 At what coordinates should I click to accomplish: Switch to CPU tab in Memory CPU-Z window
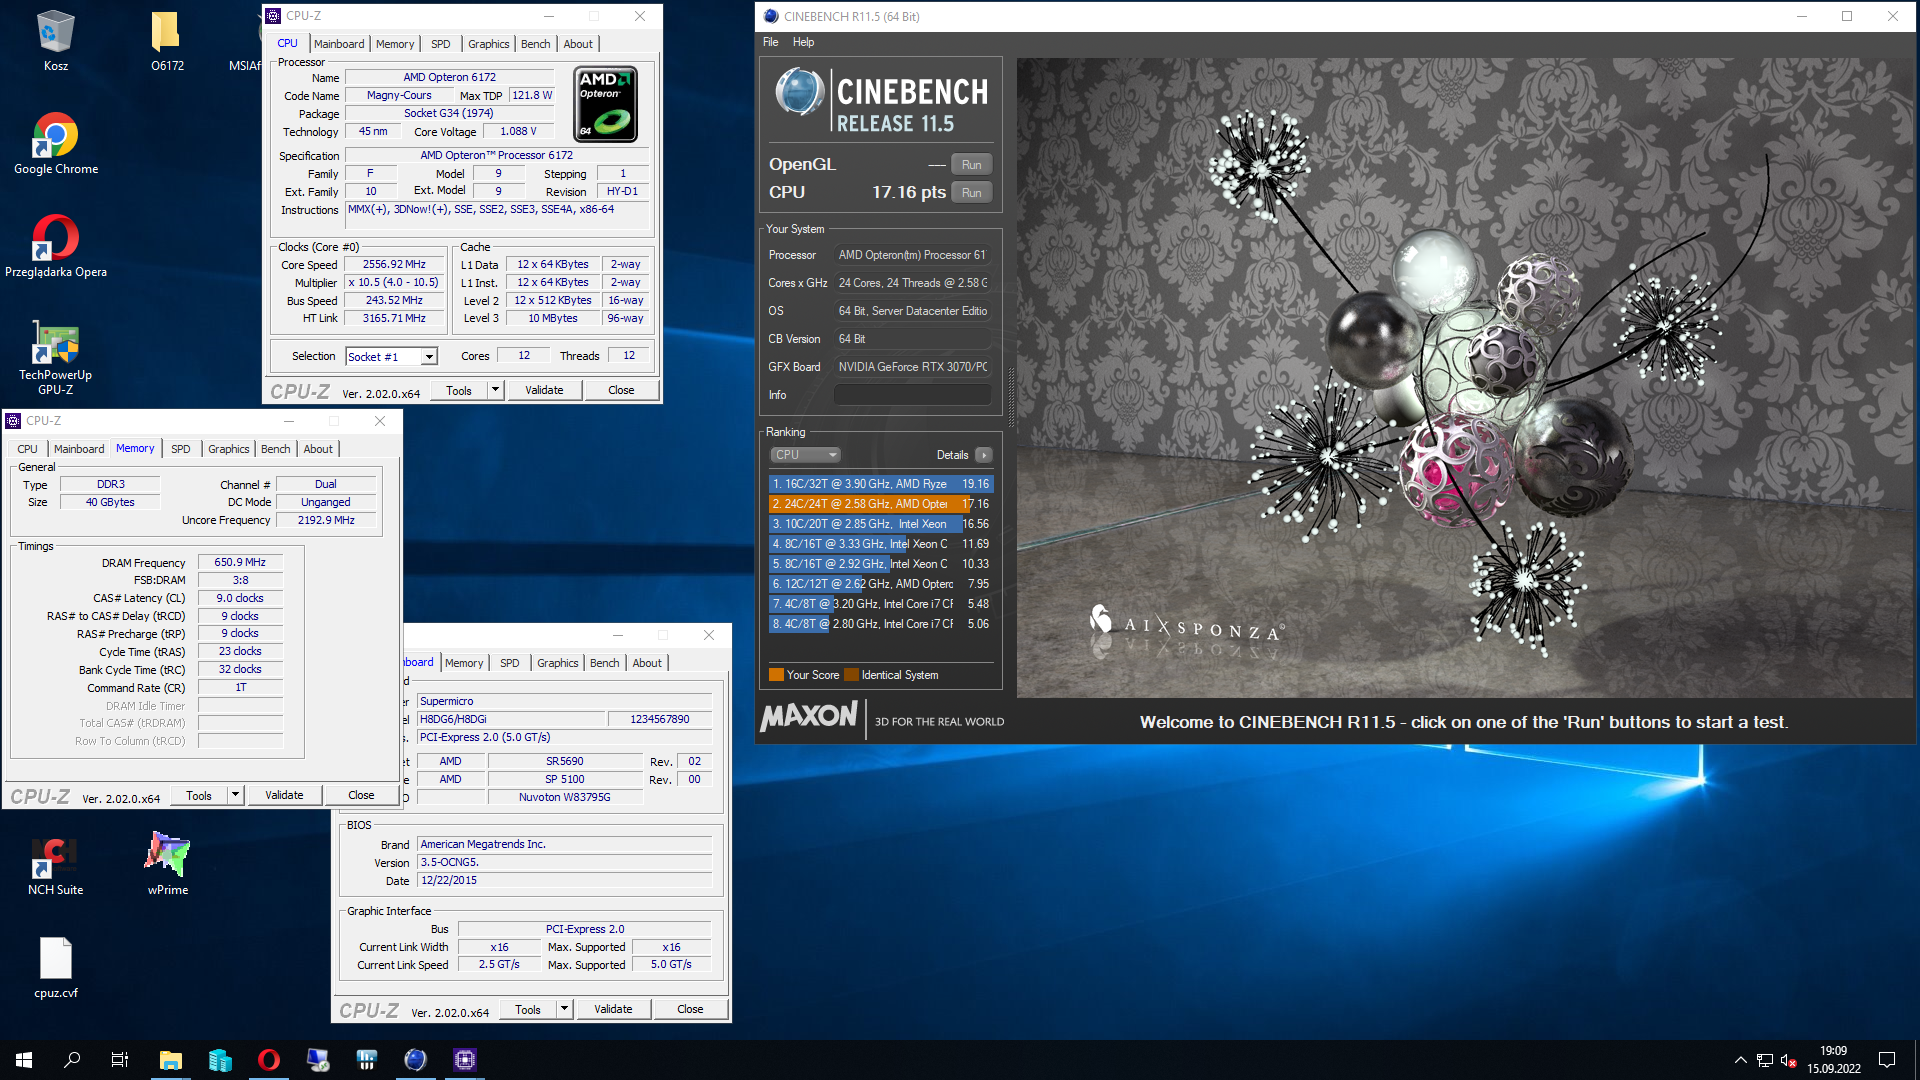pos(28,449)
